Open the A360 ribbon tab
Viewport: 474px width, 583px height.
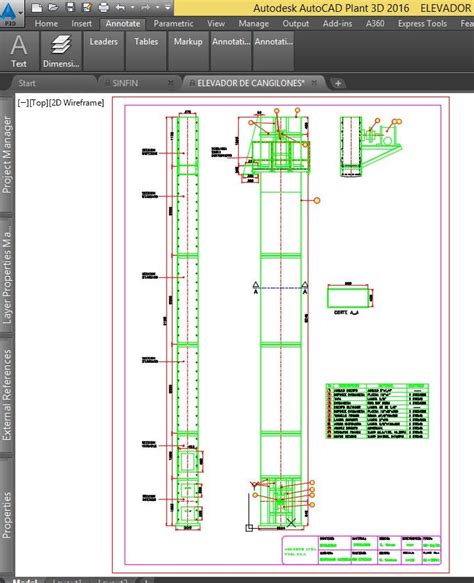coord(375,23)
